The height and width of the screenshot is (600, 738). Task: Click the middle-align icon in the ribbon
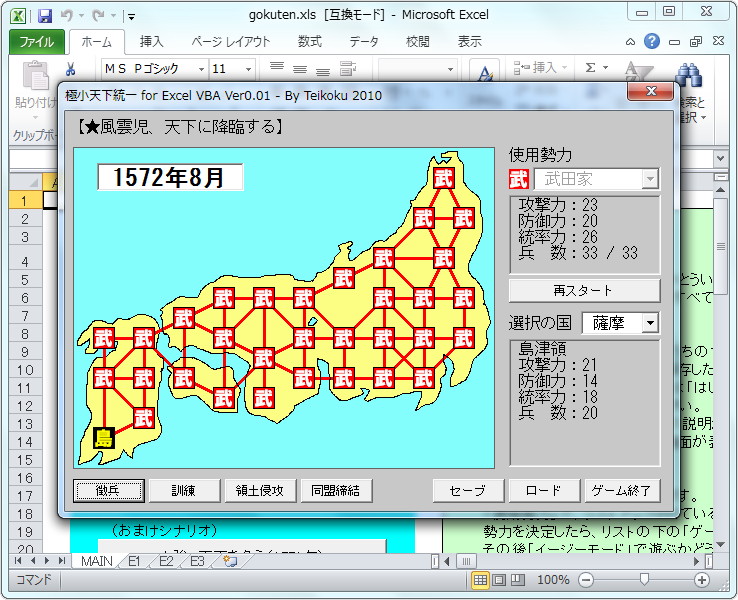pos(300,70)
